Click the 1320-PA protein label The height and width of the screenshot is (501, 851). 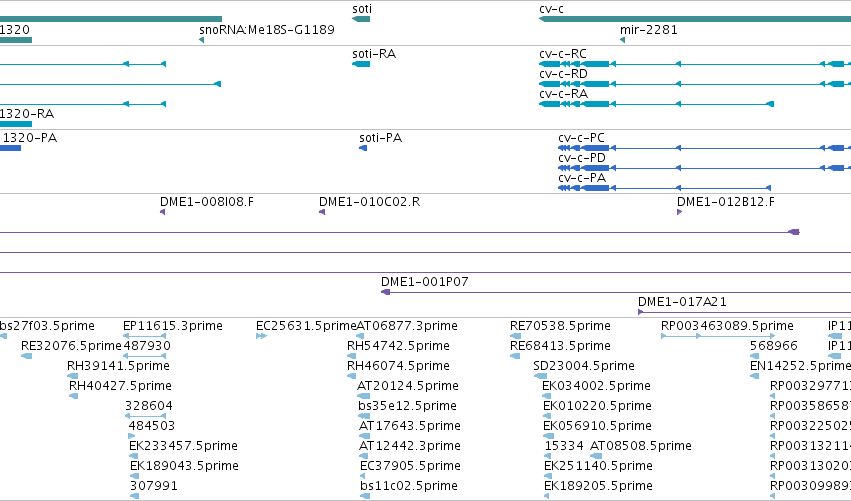pos(29,138)
